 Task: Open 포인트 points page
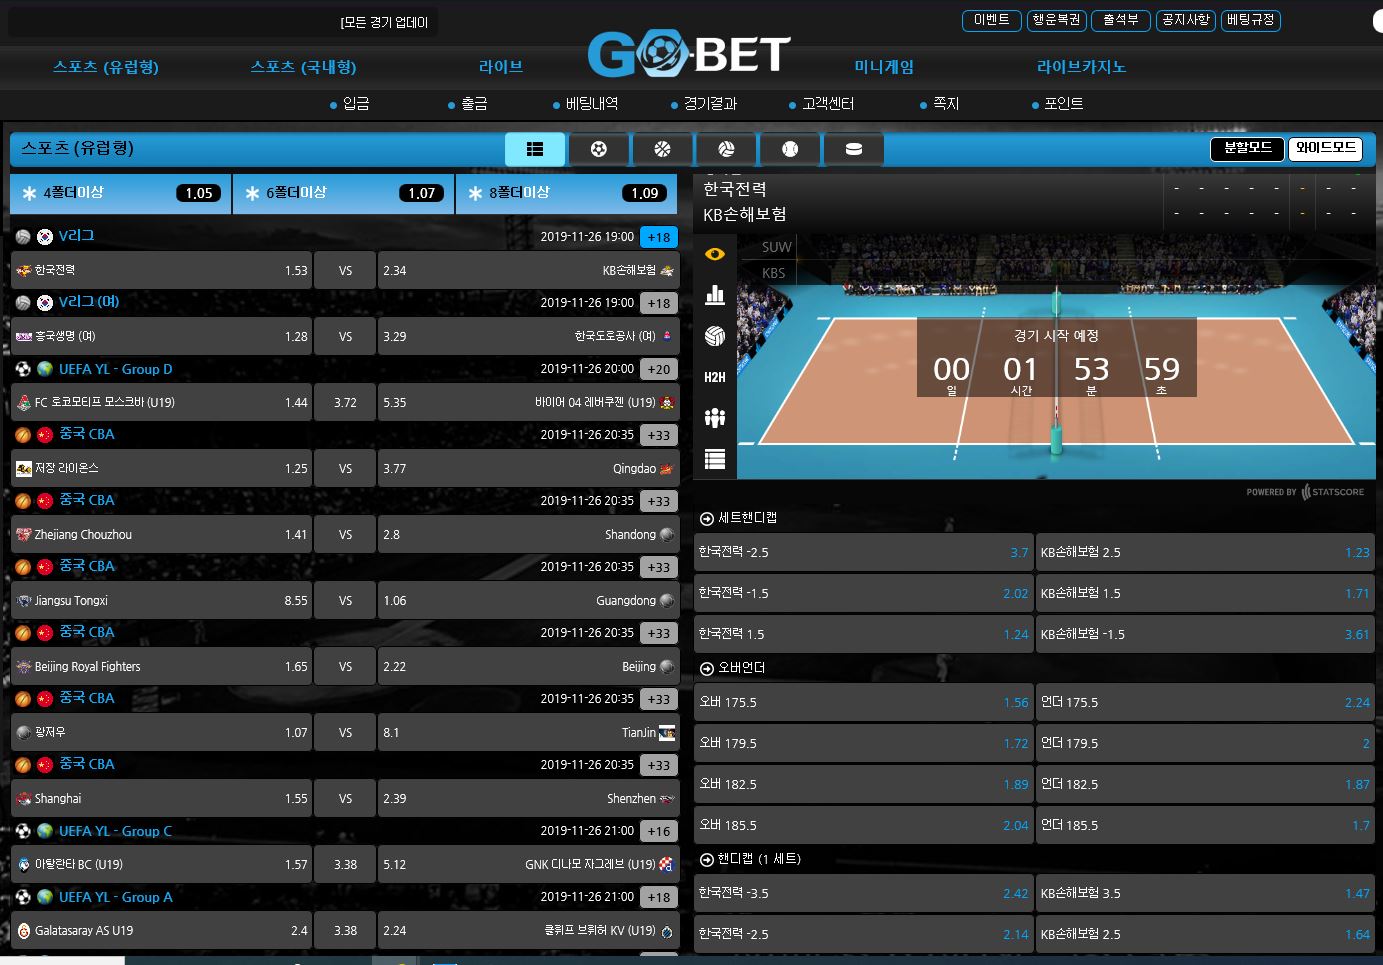click(1058, 104)
